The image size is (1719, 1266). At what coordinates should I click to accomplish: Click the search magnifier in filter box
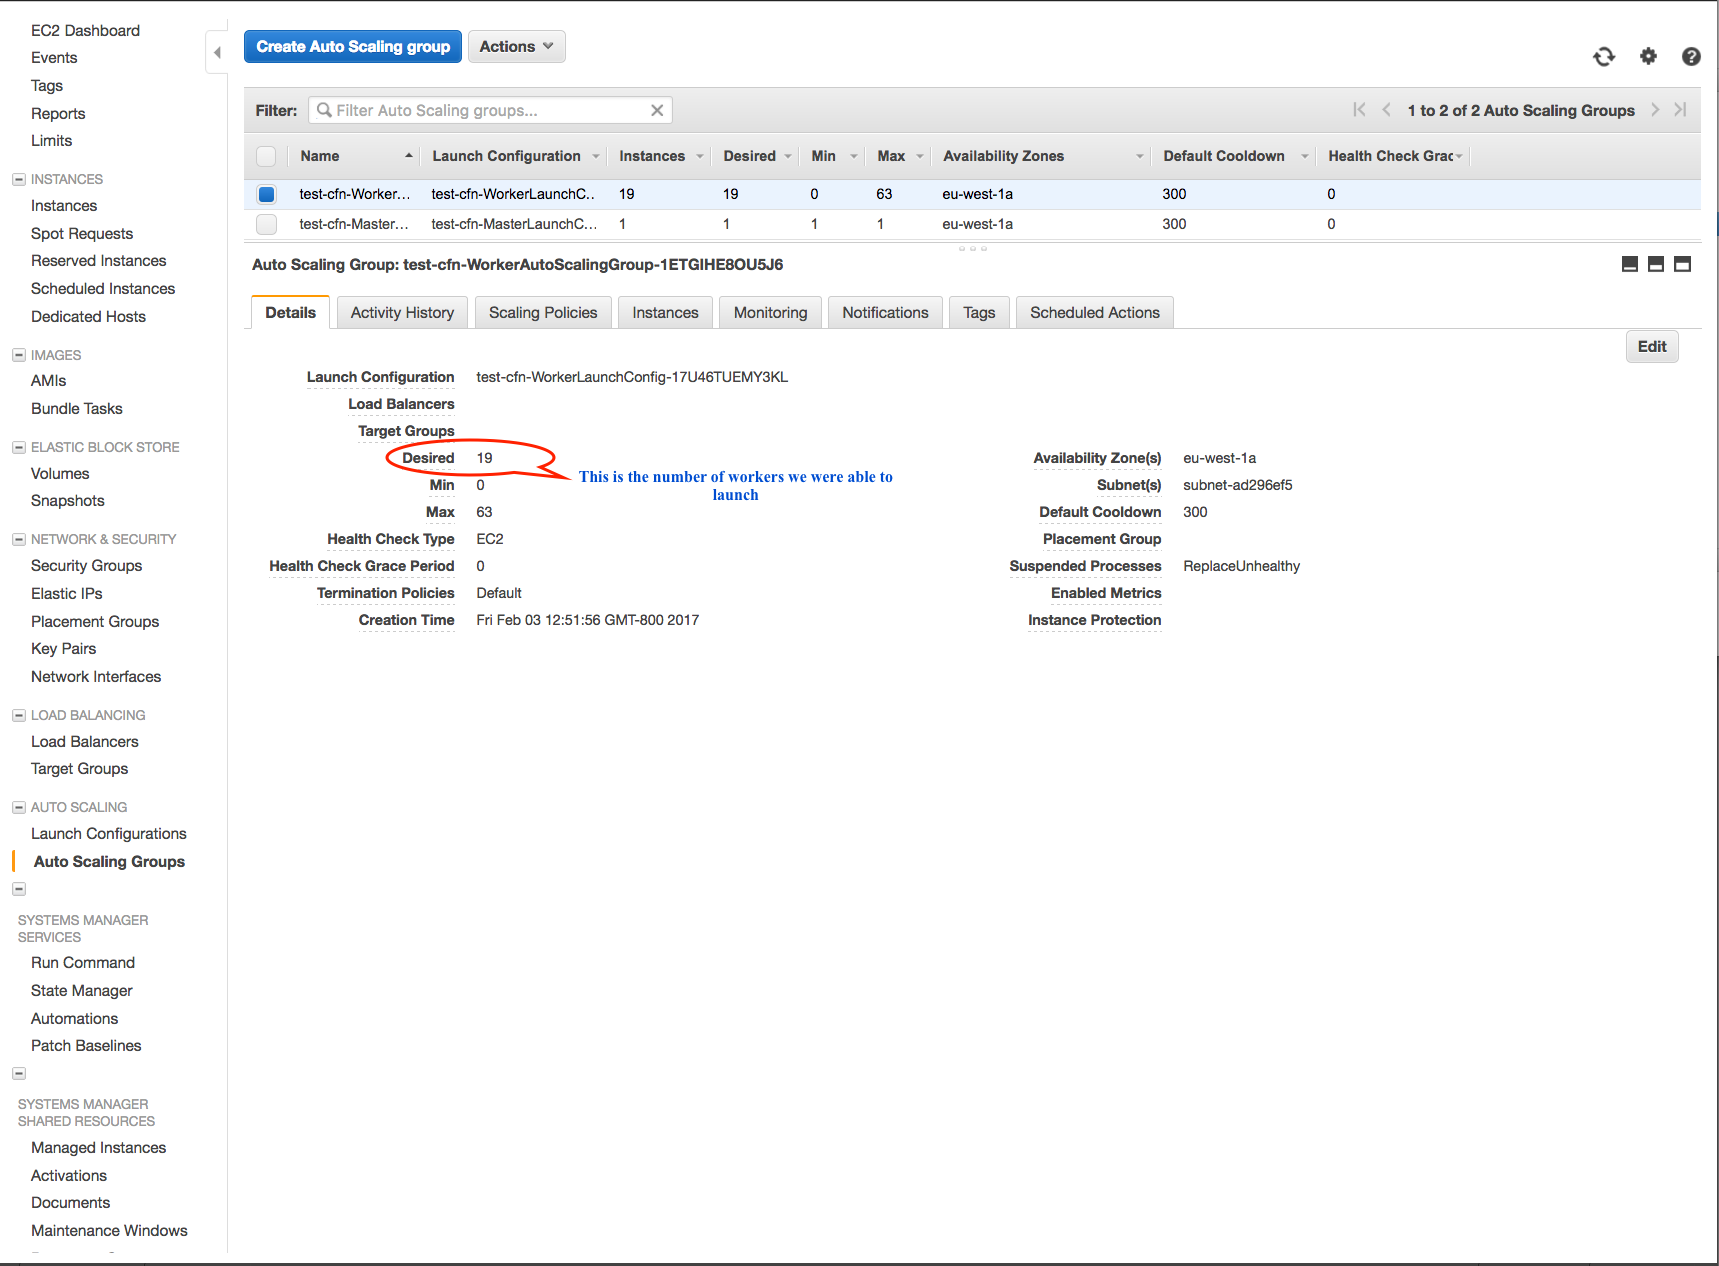point(324,110)
